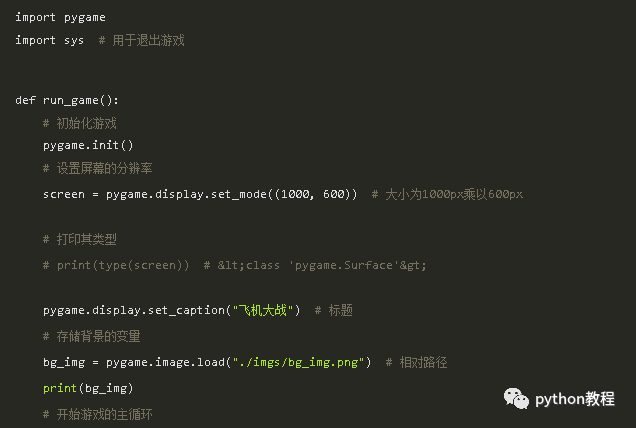
Task: Click the 'pygame.init()' call
Action: click(88, 145)
